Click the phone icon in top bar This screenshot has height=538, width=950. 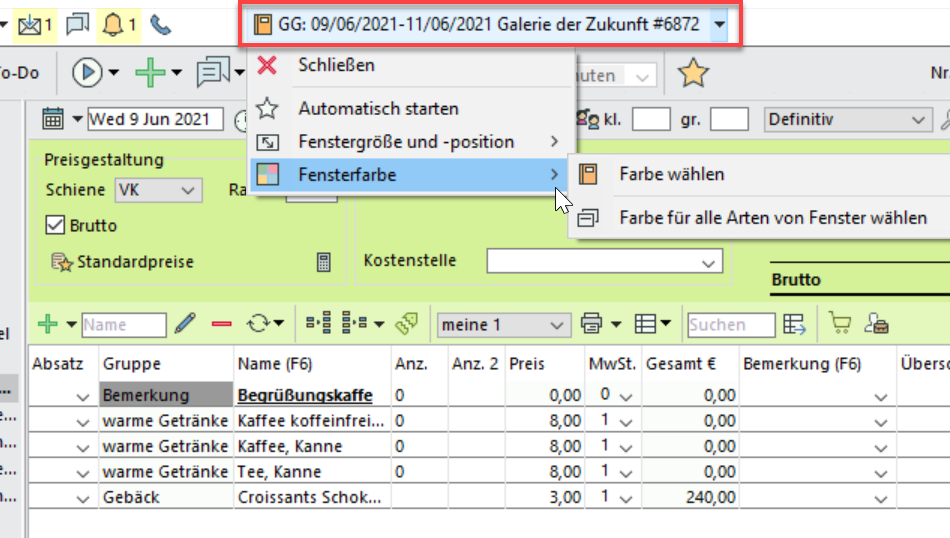(x=160, y=23)
